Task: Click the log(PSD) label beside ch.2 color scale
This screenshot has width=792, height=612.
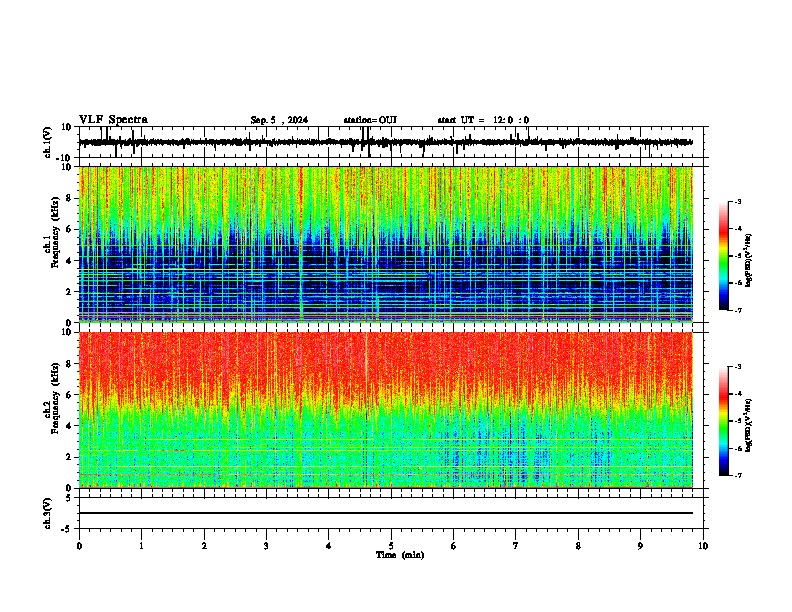Action: coord(748,425)
